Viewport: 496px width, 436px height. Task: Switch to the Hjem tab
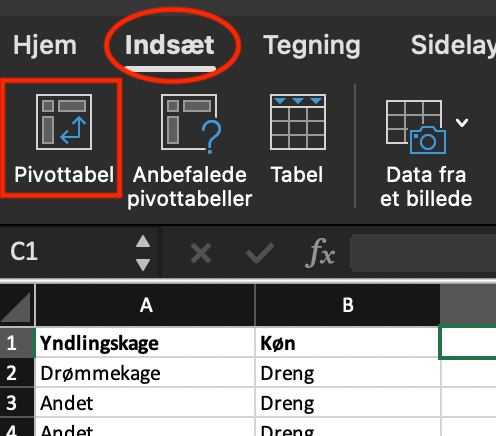point(45,45)
